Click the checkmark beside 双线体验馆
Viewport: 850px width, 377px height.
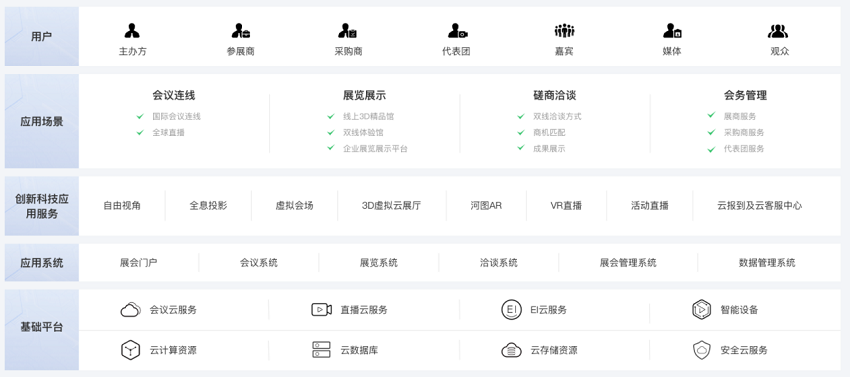331,132
